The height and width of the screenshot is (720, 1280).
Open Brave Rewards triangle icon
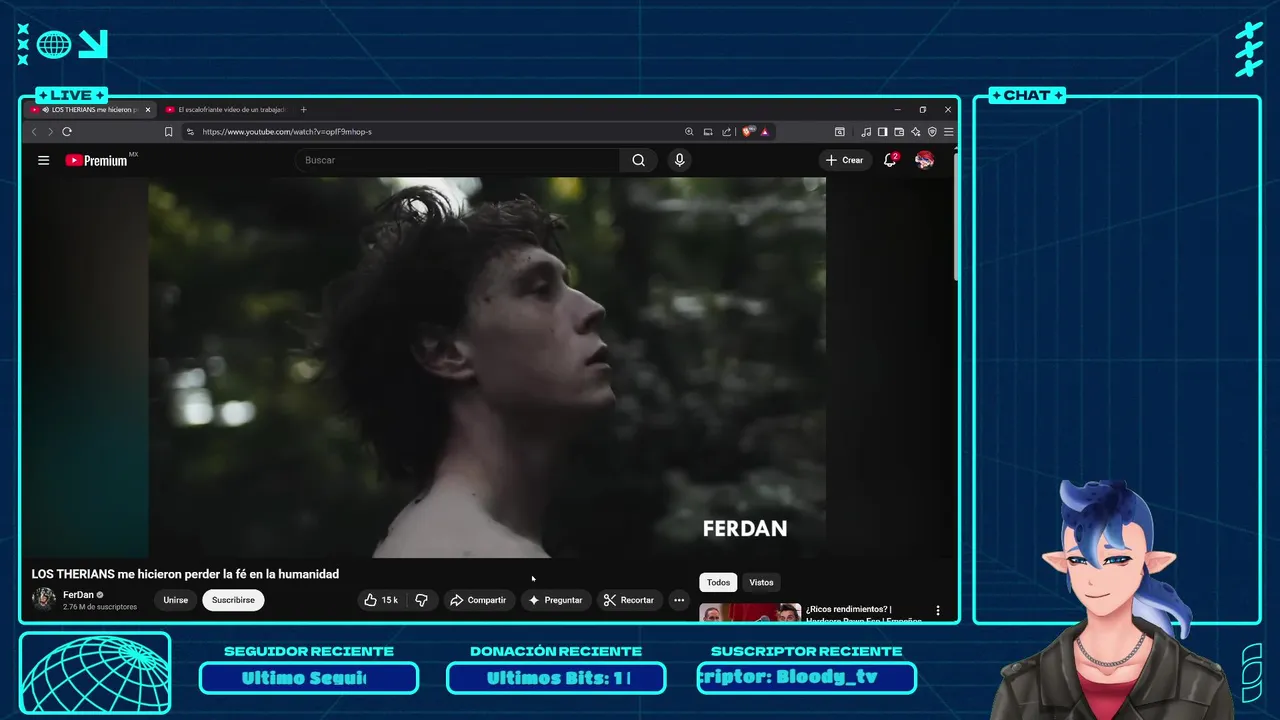(x=765, y=131)
